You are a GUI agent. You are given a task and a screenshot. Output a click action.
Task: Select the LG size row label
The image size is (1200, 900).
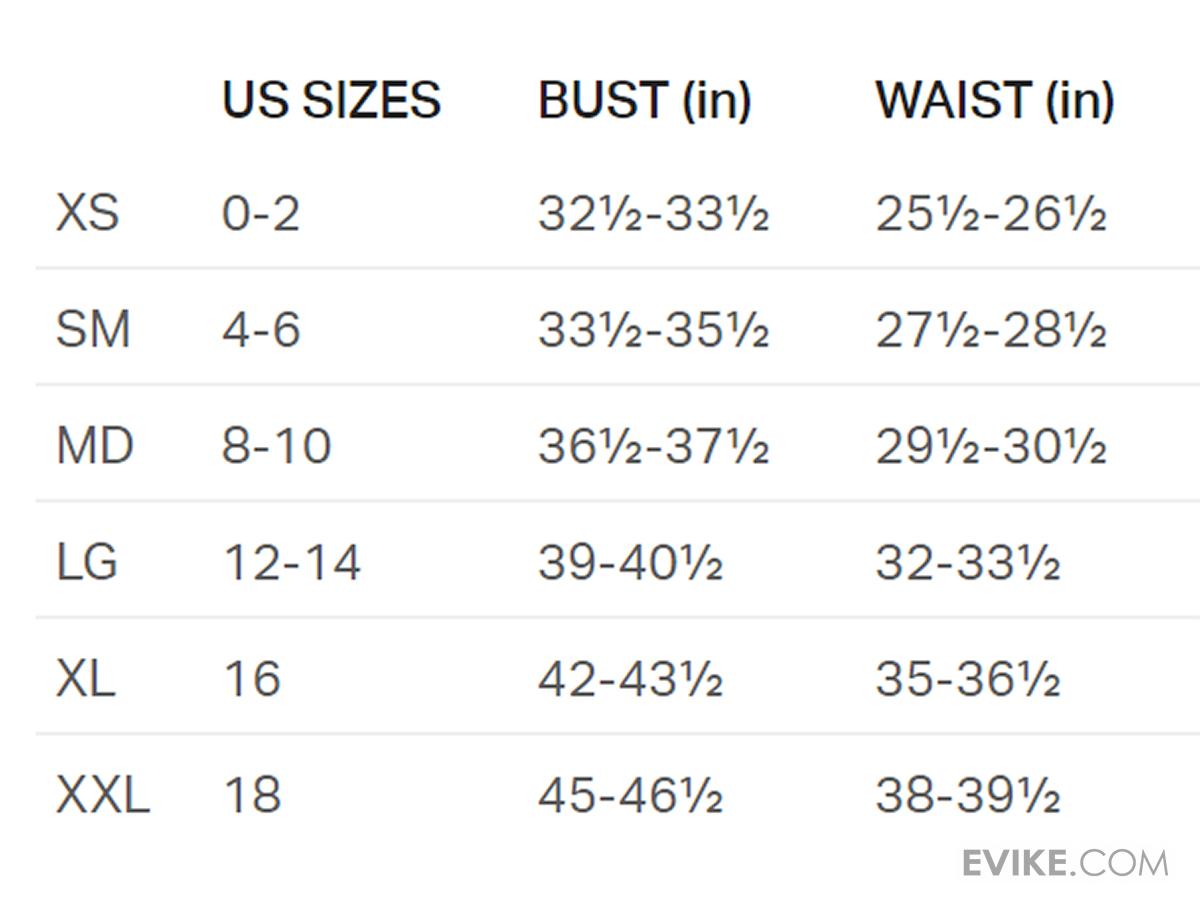tap(87, 562)
